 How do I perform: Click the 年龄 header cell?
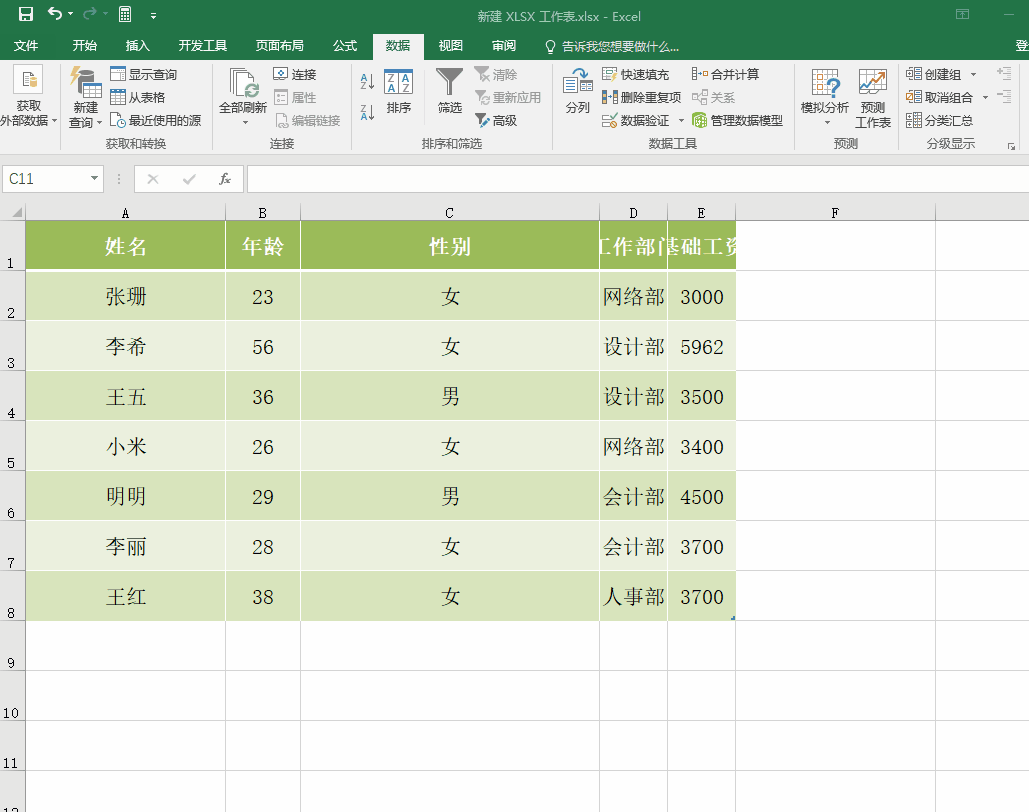point(262,246)
